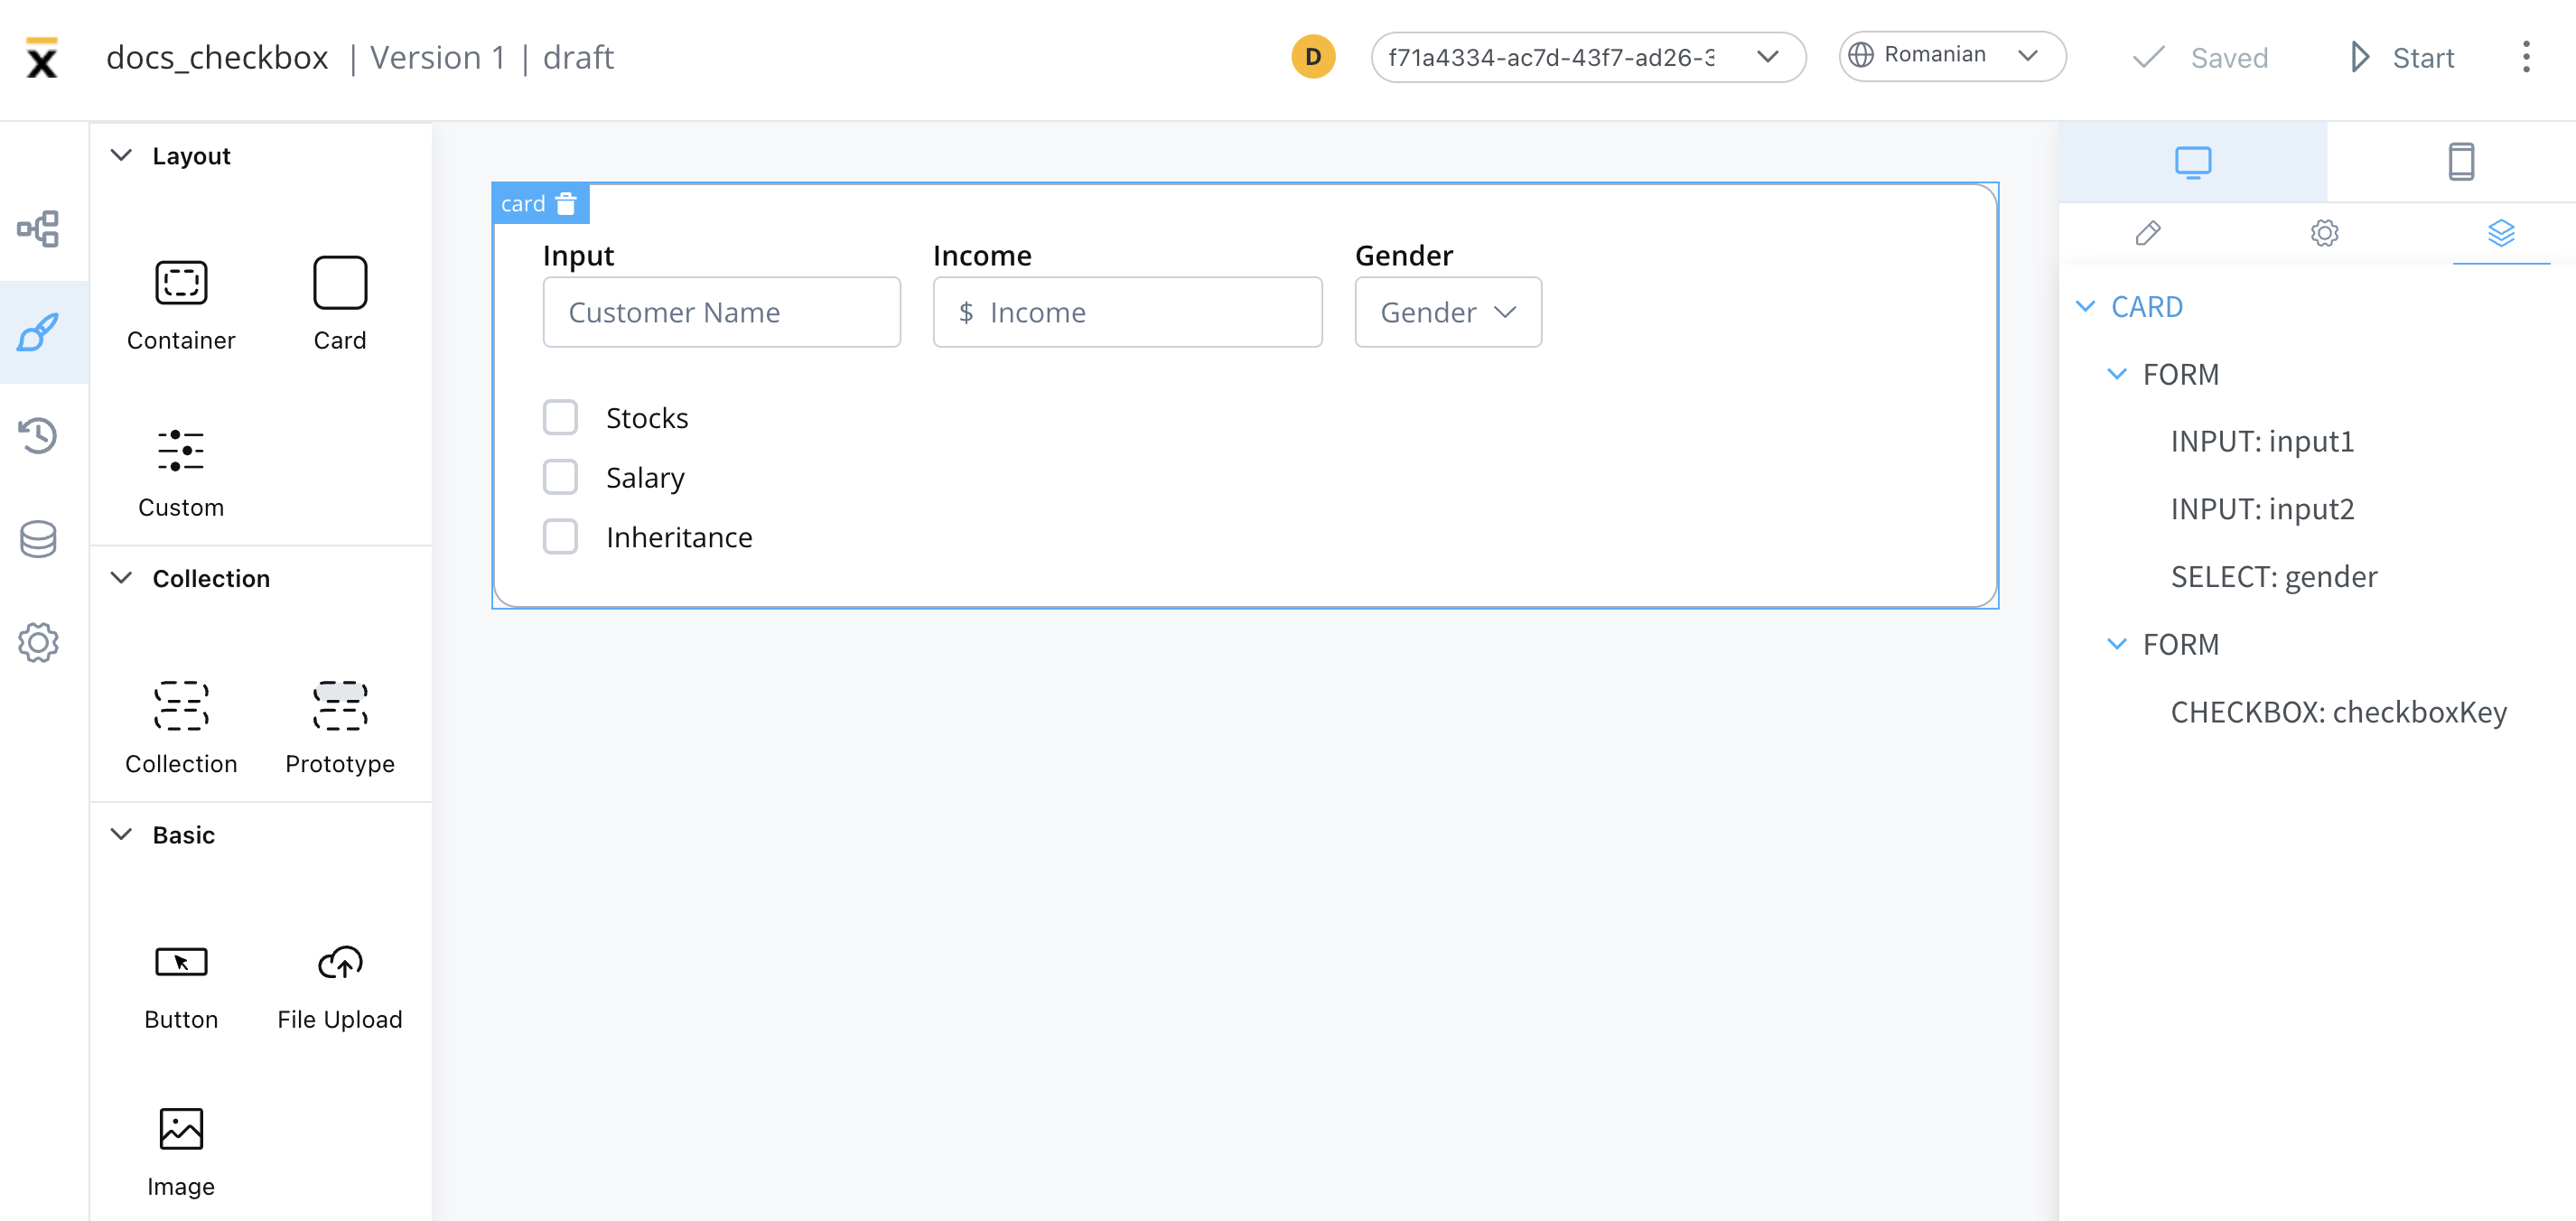Open the process diagram sidebar icon

point(38,228)
